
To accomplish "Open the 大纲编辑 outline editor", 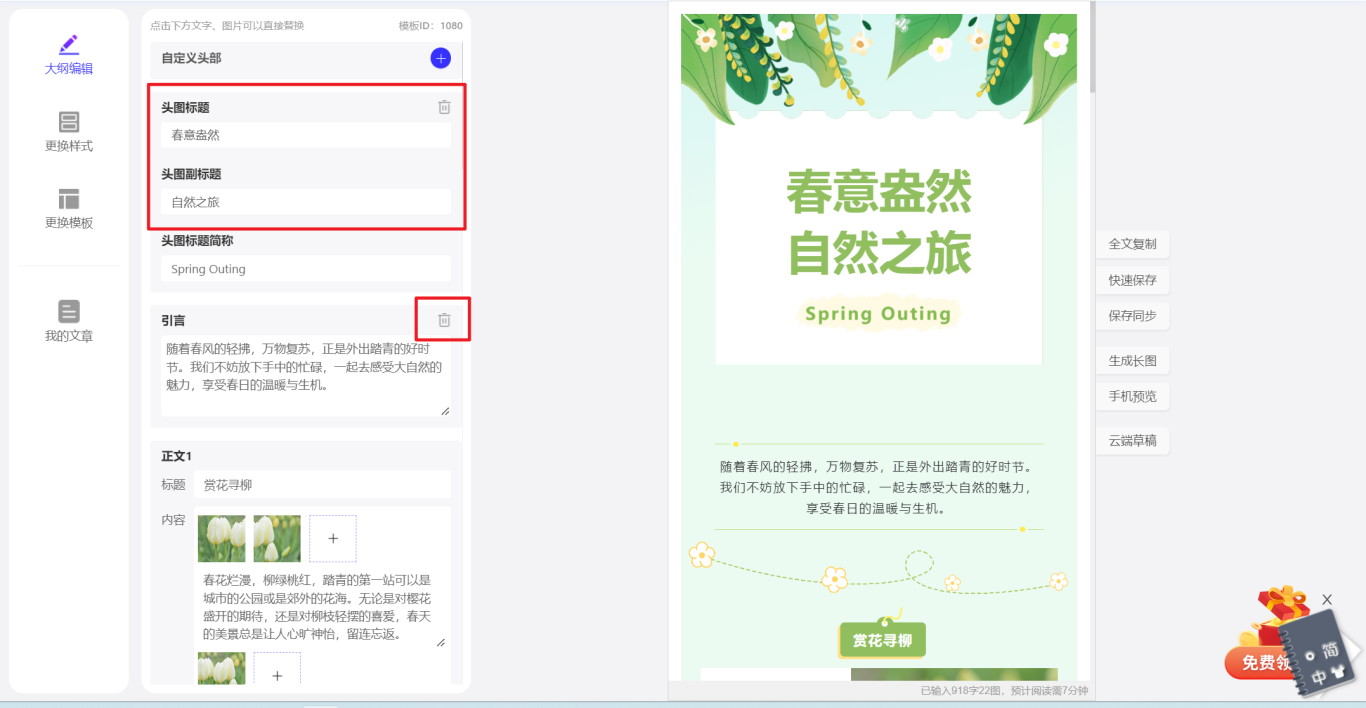I will coord(68,55).
